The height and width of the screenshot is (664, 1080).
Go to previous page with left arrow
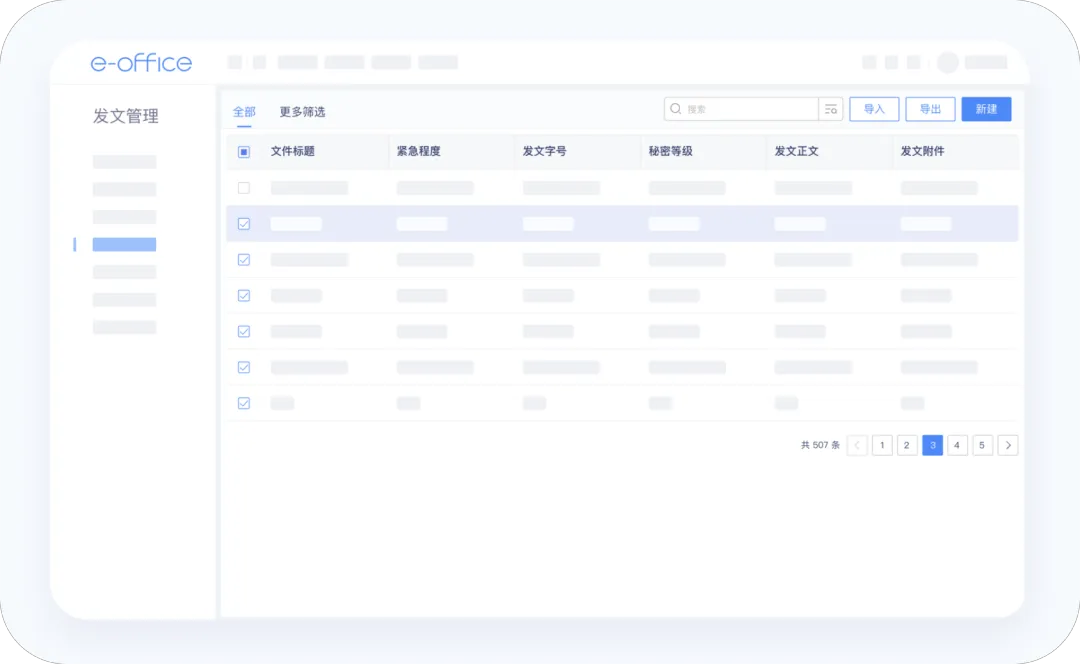click(x=857, y=445)
